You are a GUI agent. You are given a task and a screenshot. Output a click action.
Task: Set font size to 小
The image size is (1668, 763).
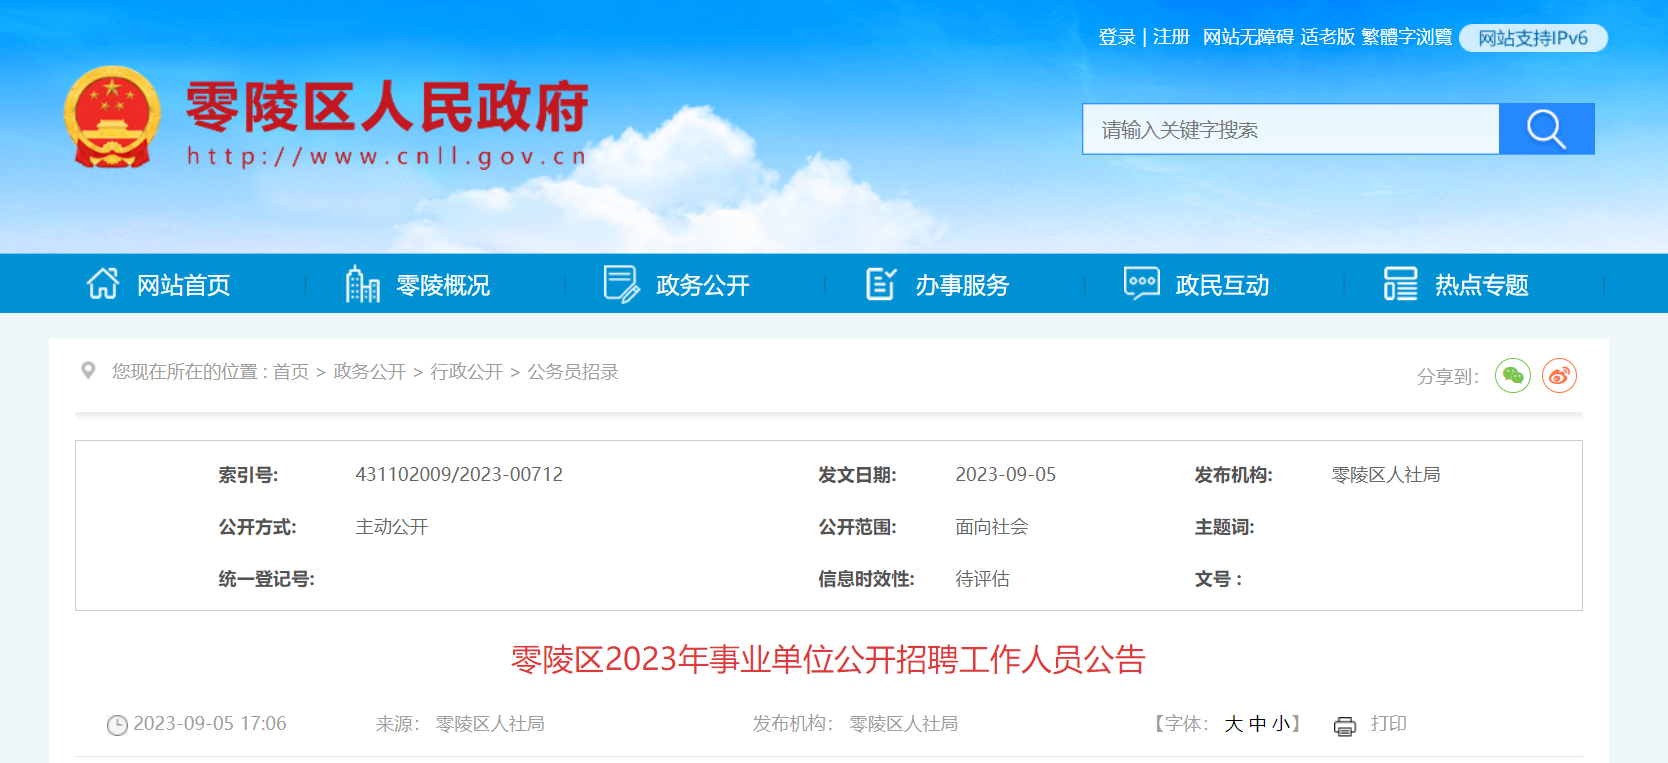[x=1280, y=724]
